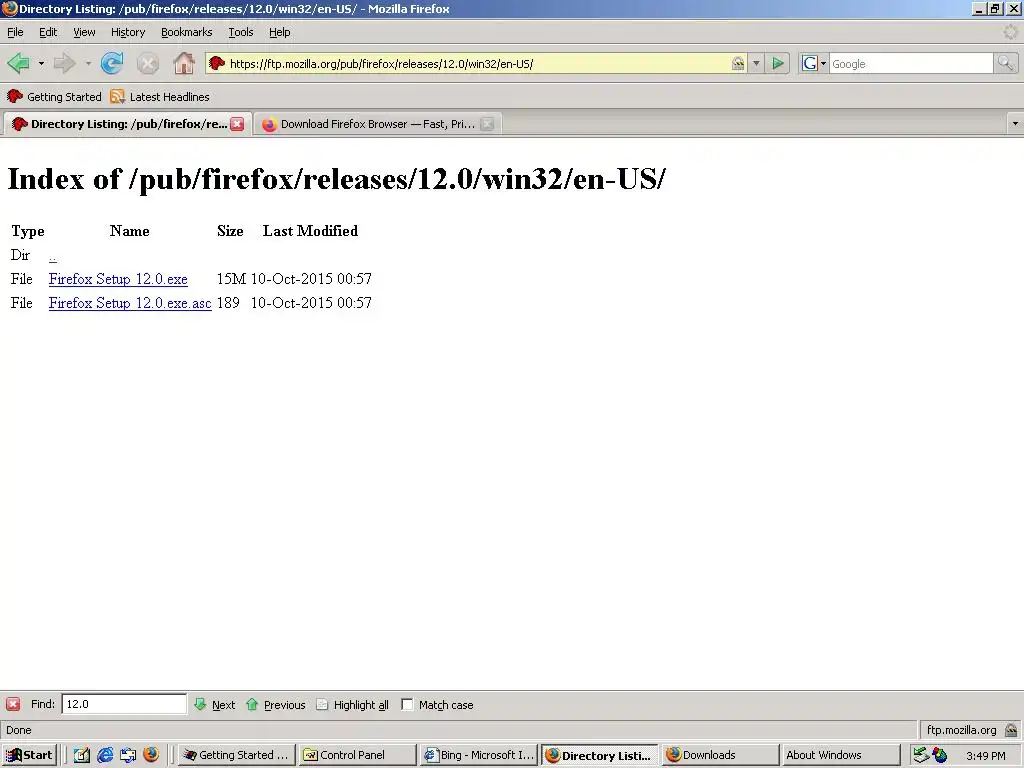The width and height of the screenshot is (1024, 768).
Task: Open the Forward history dropdown arrow
Action: click(x=88, y=63)
